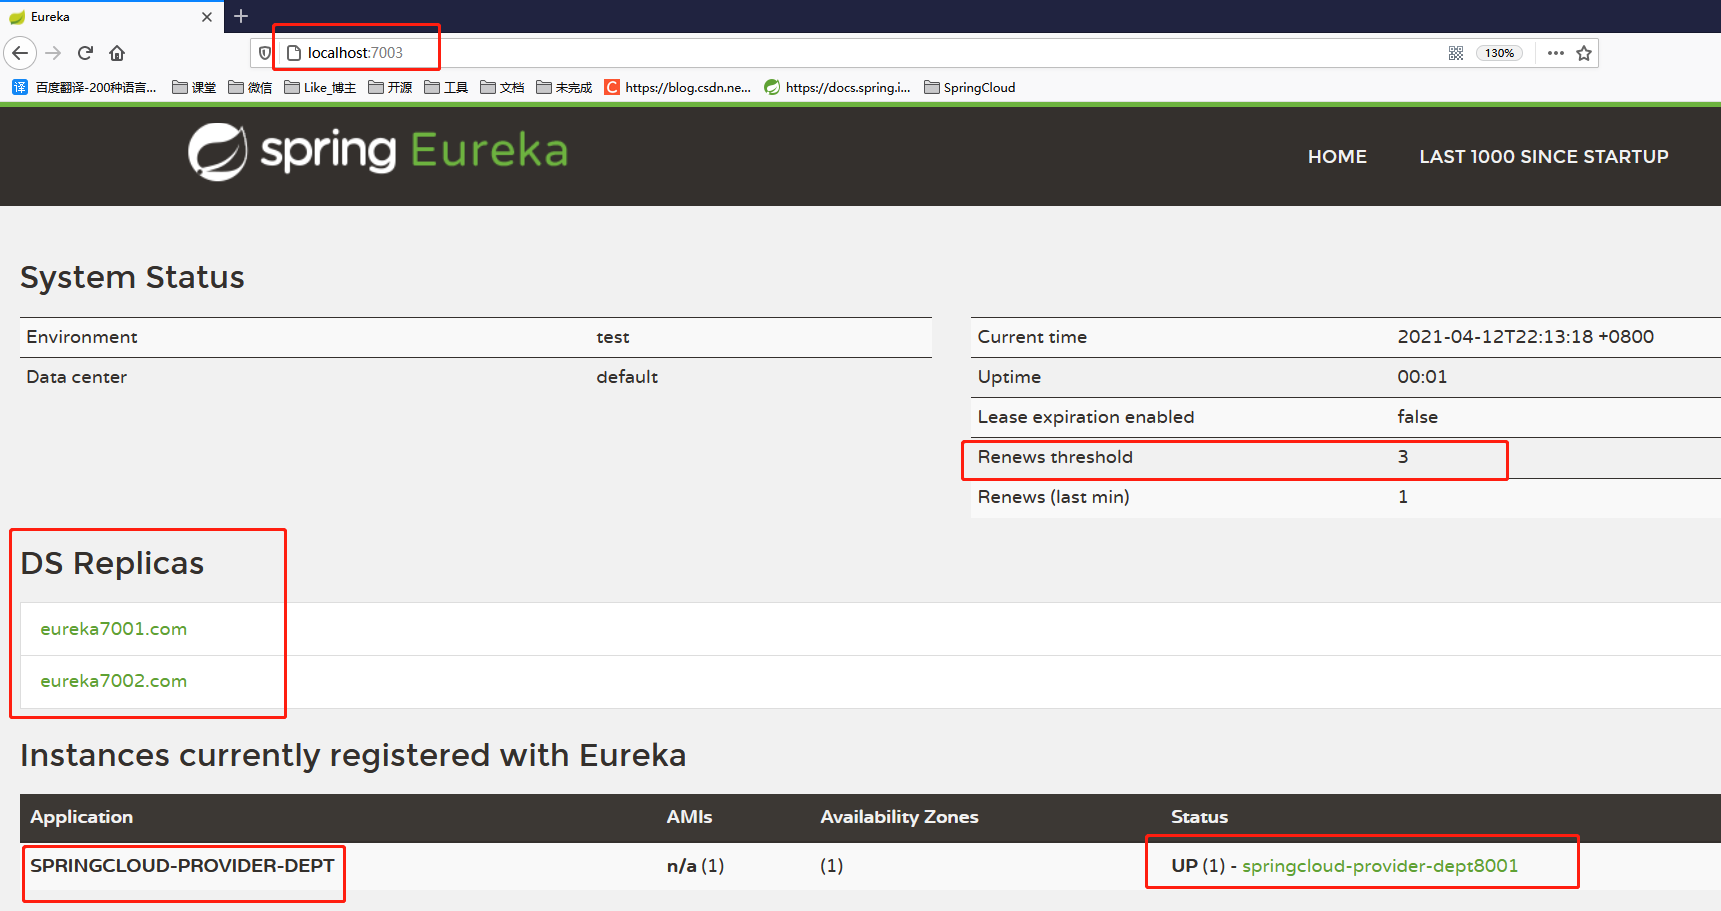Viewport: 1721px width, 911px height.
Task: Select the Renews (last min) label
Action: 1053,497
